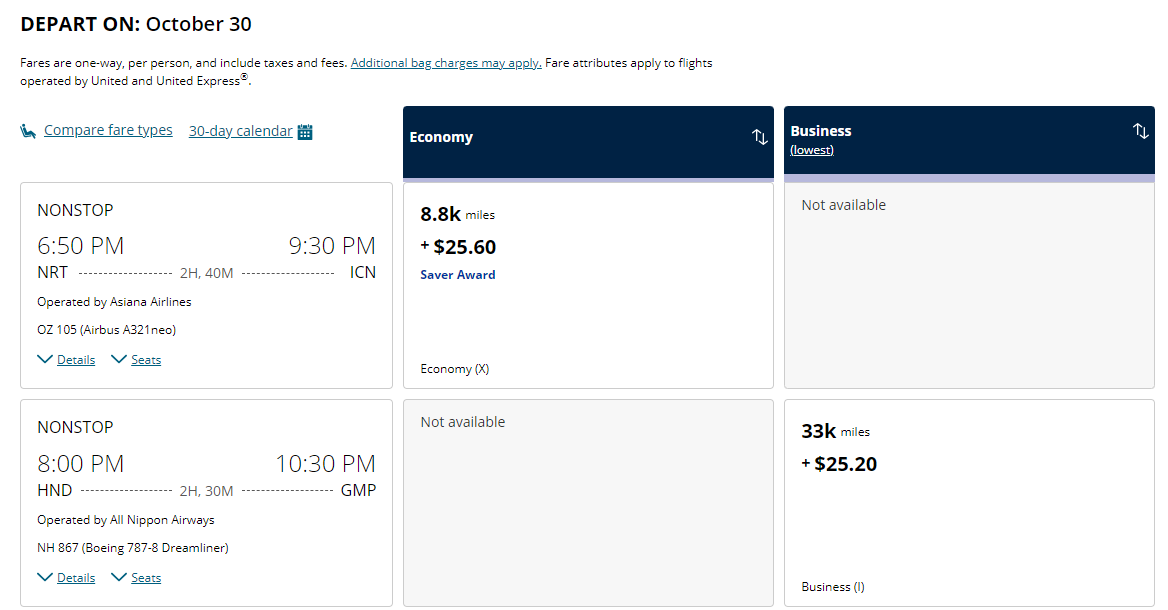Viewport: 1168px width, 610px height.
Task: Open the 30-day calendar link
Action: click(x=241, y=129)
